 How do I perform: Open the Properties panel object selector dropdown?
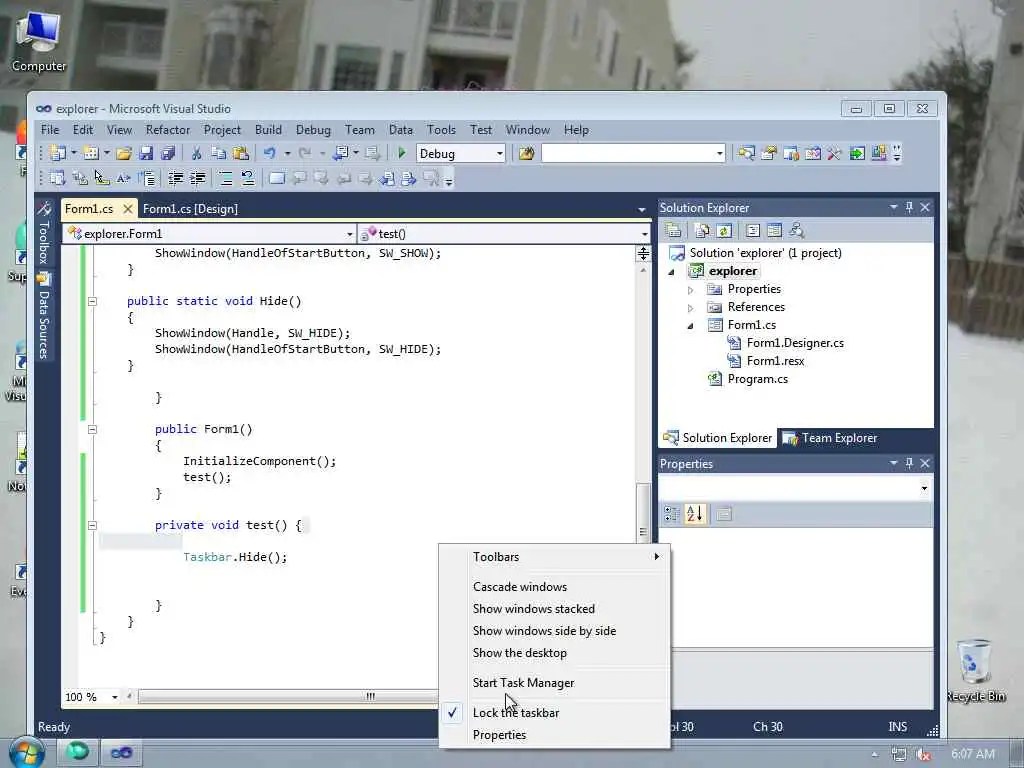tap(924, 488)
